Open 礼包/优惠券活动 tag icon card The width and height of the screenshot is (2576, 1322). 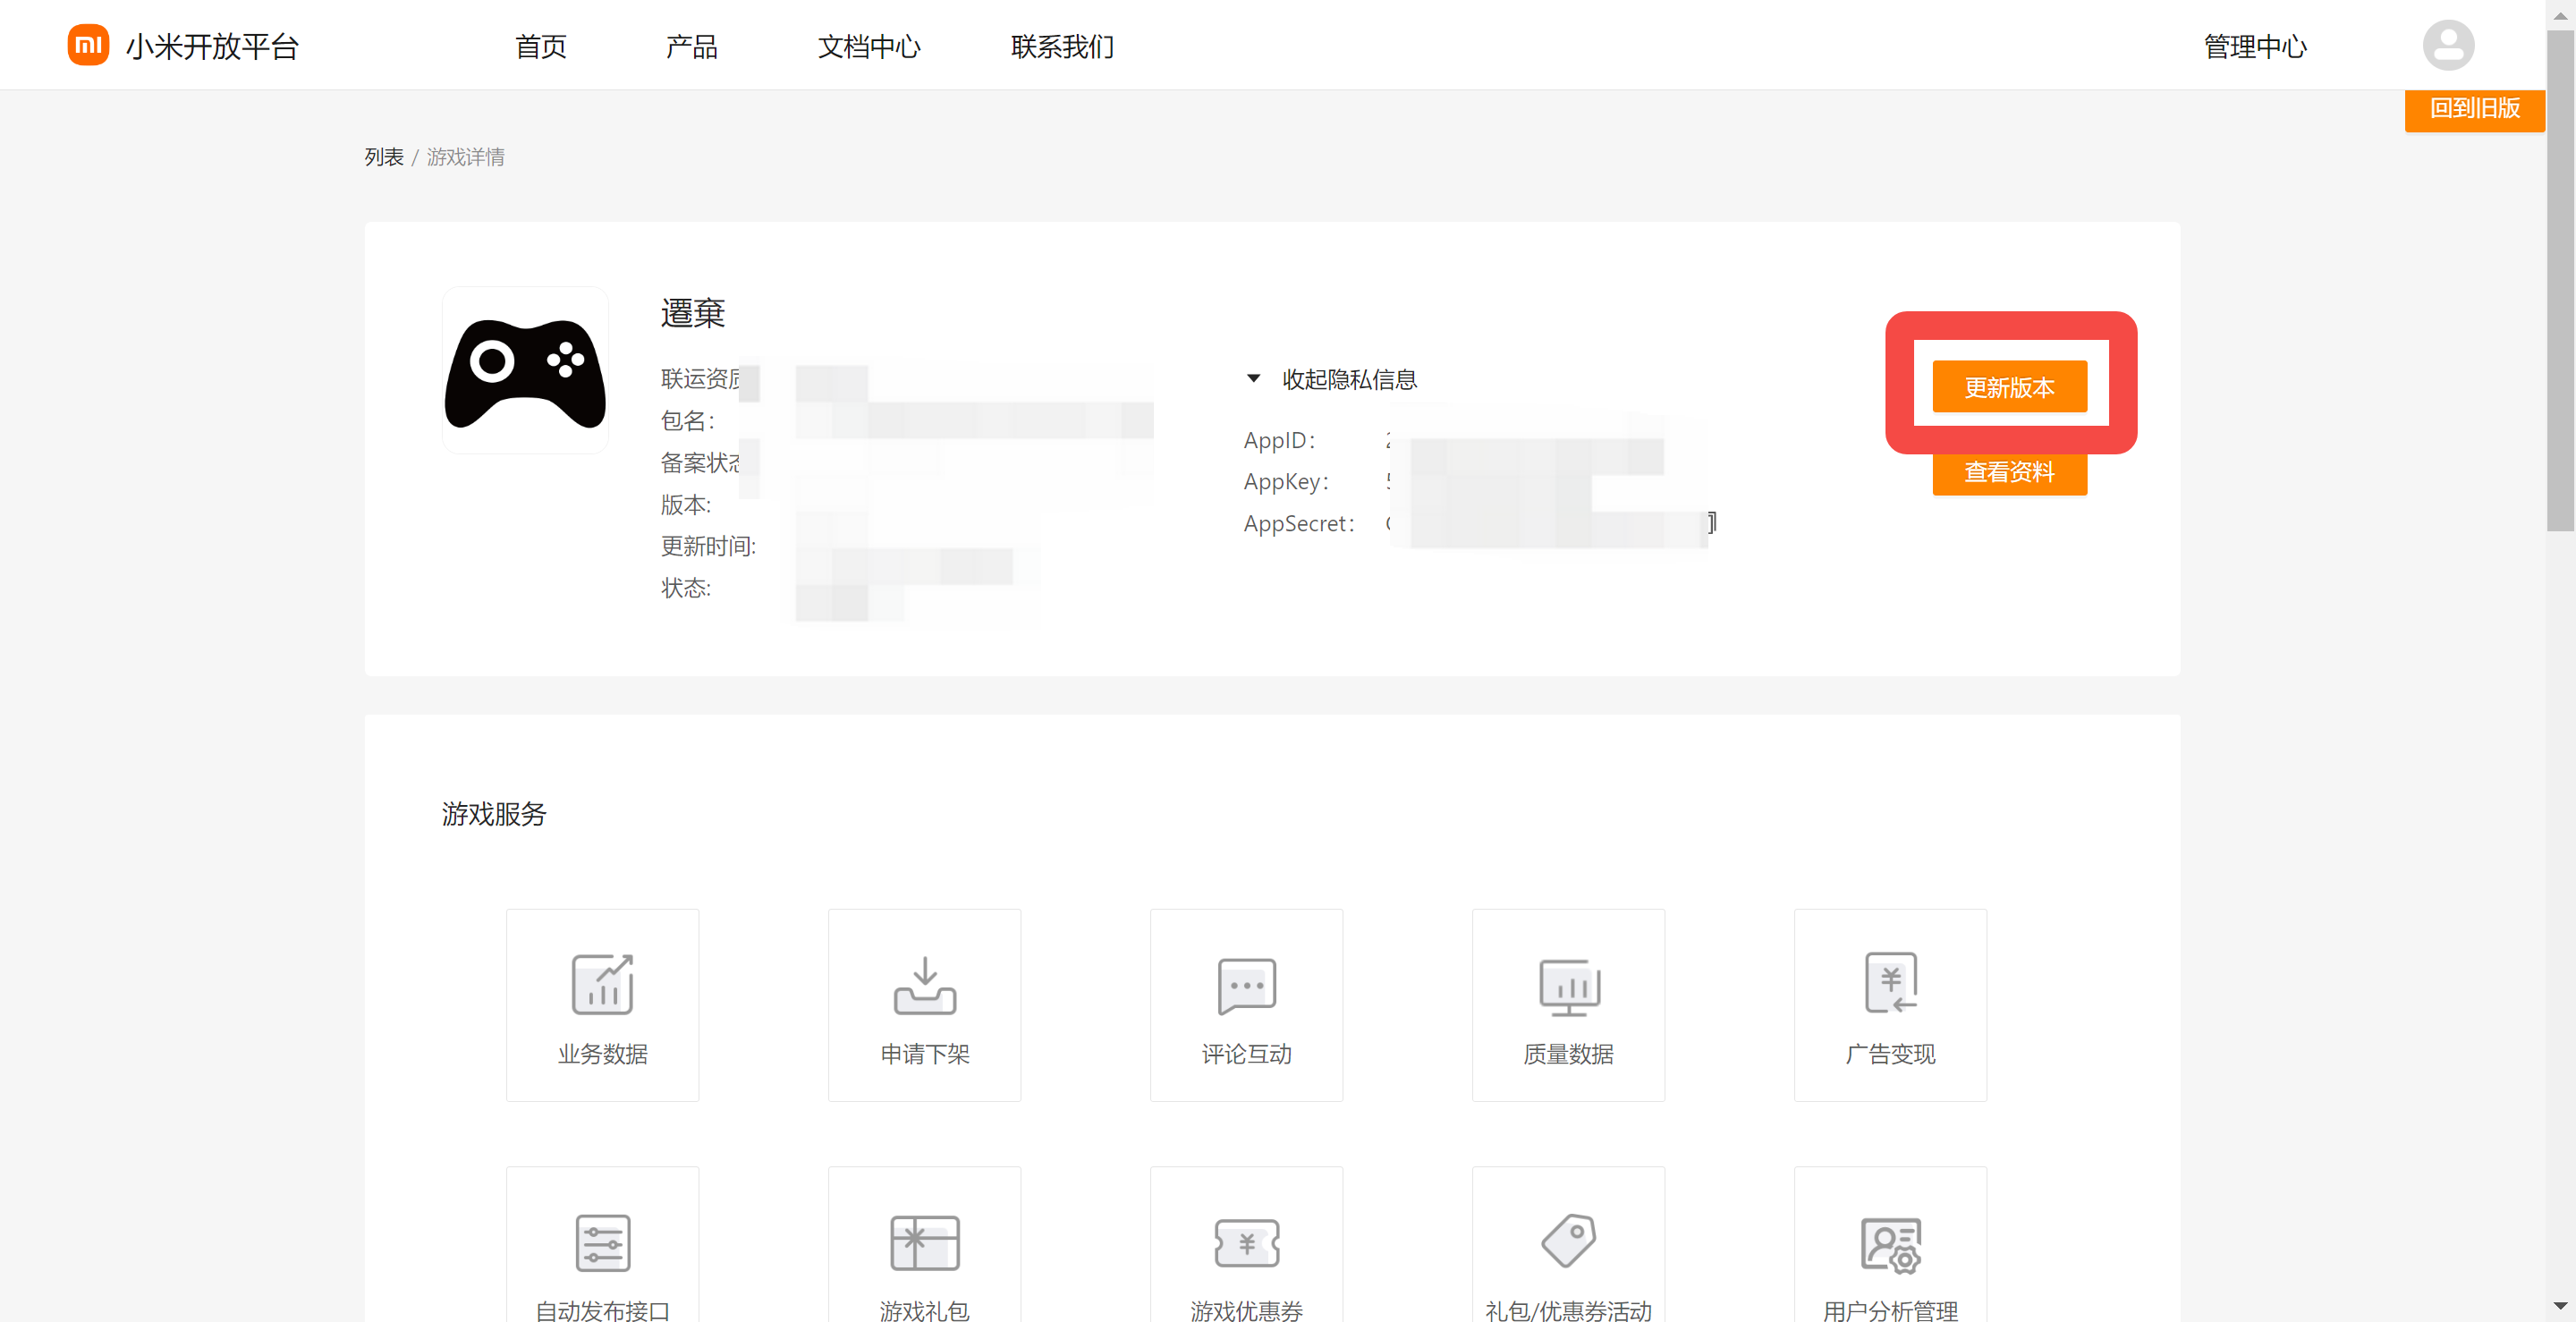(1568, 1245)
